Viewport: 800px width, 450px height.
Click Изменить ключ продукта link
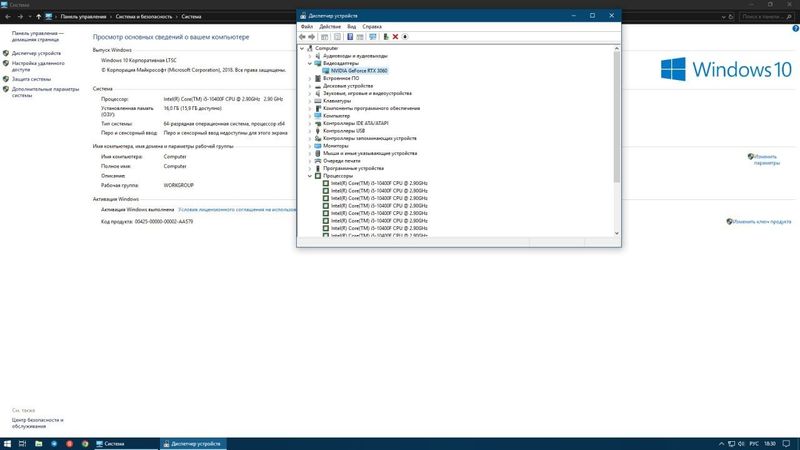pyautogui.click(x=762, y=221)
